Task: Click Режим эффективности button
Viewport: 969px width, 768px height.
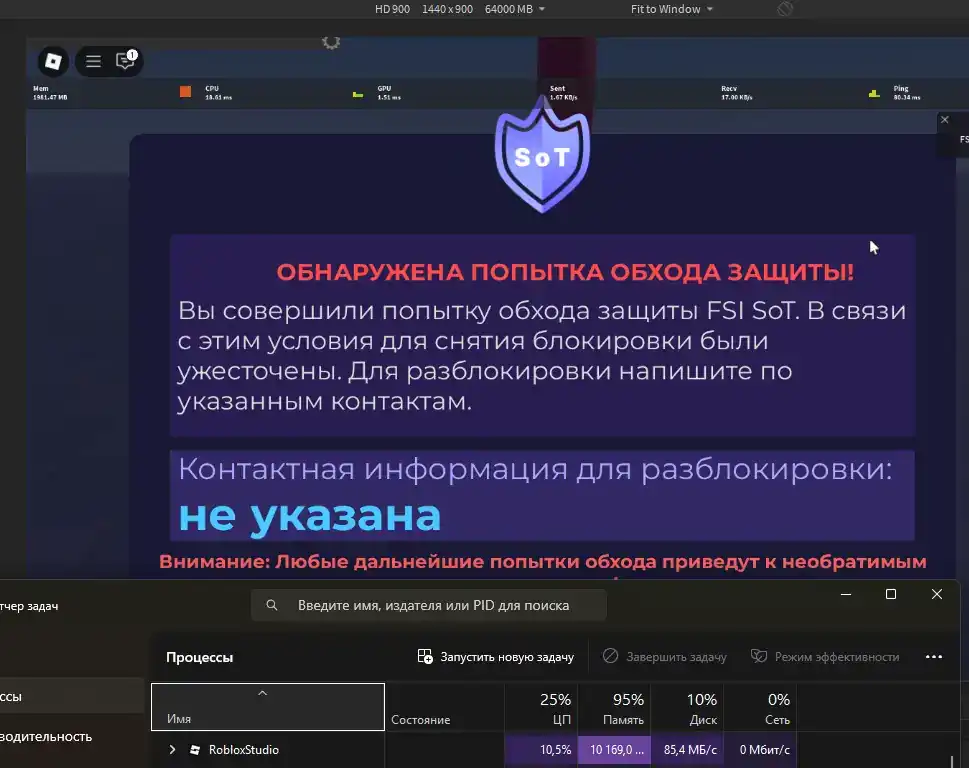Action: point(825,657)
